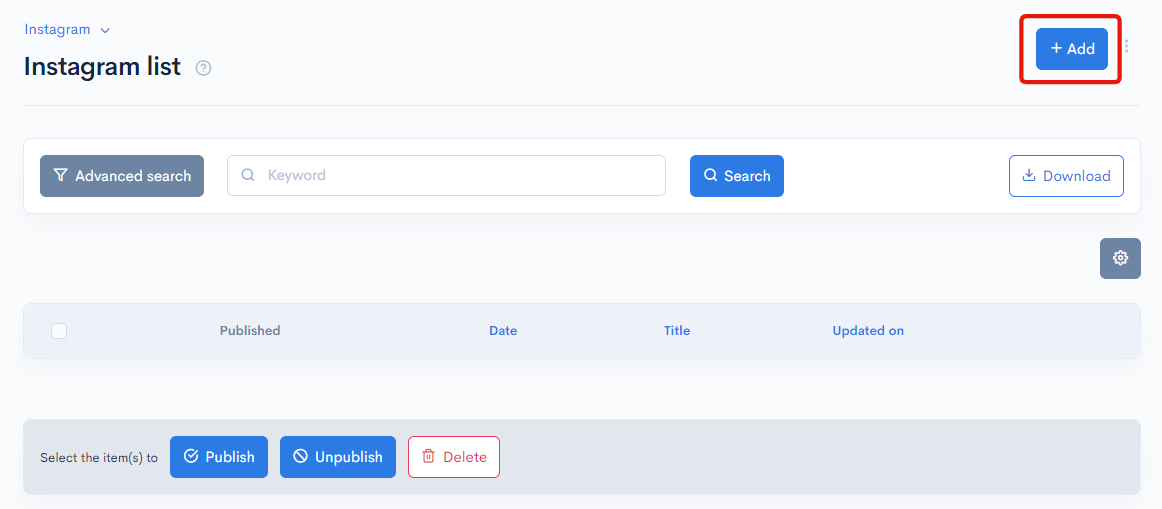Sort the list by Title column

click(x=677, y=331)
